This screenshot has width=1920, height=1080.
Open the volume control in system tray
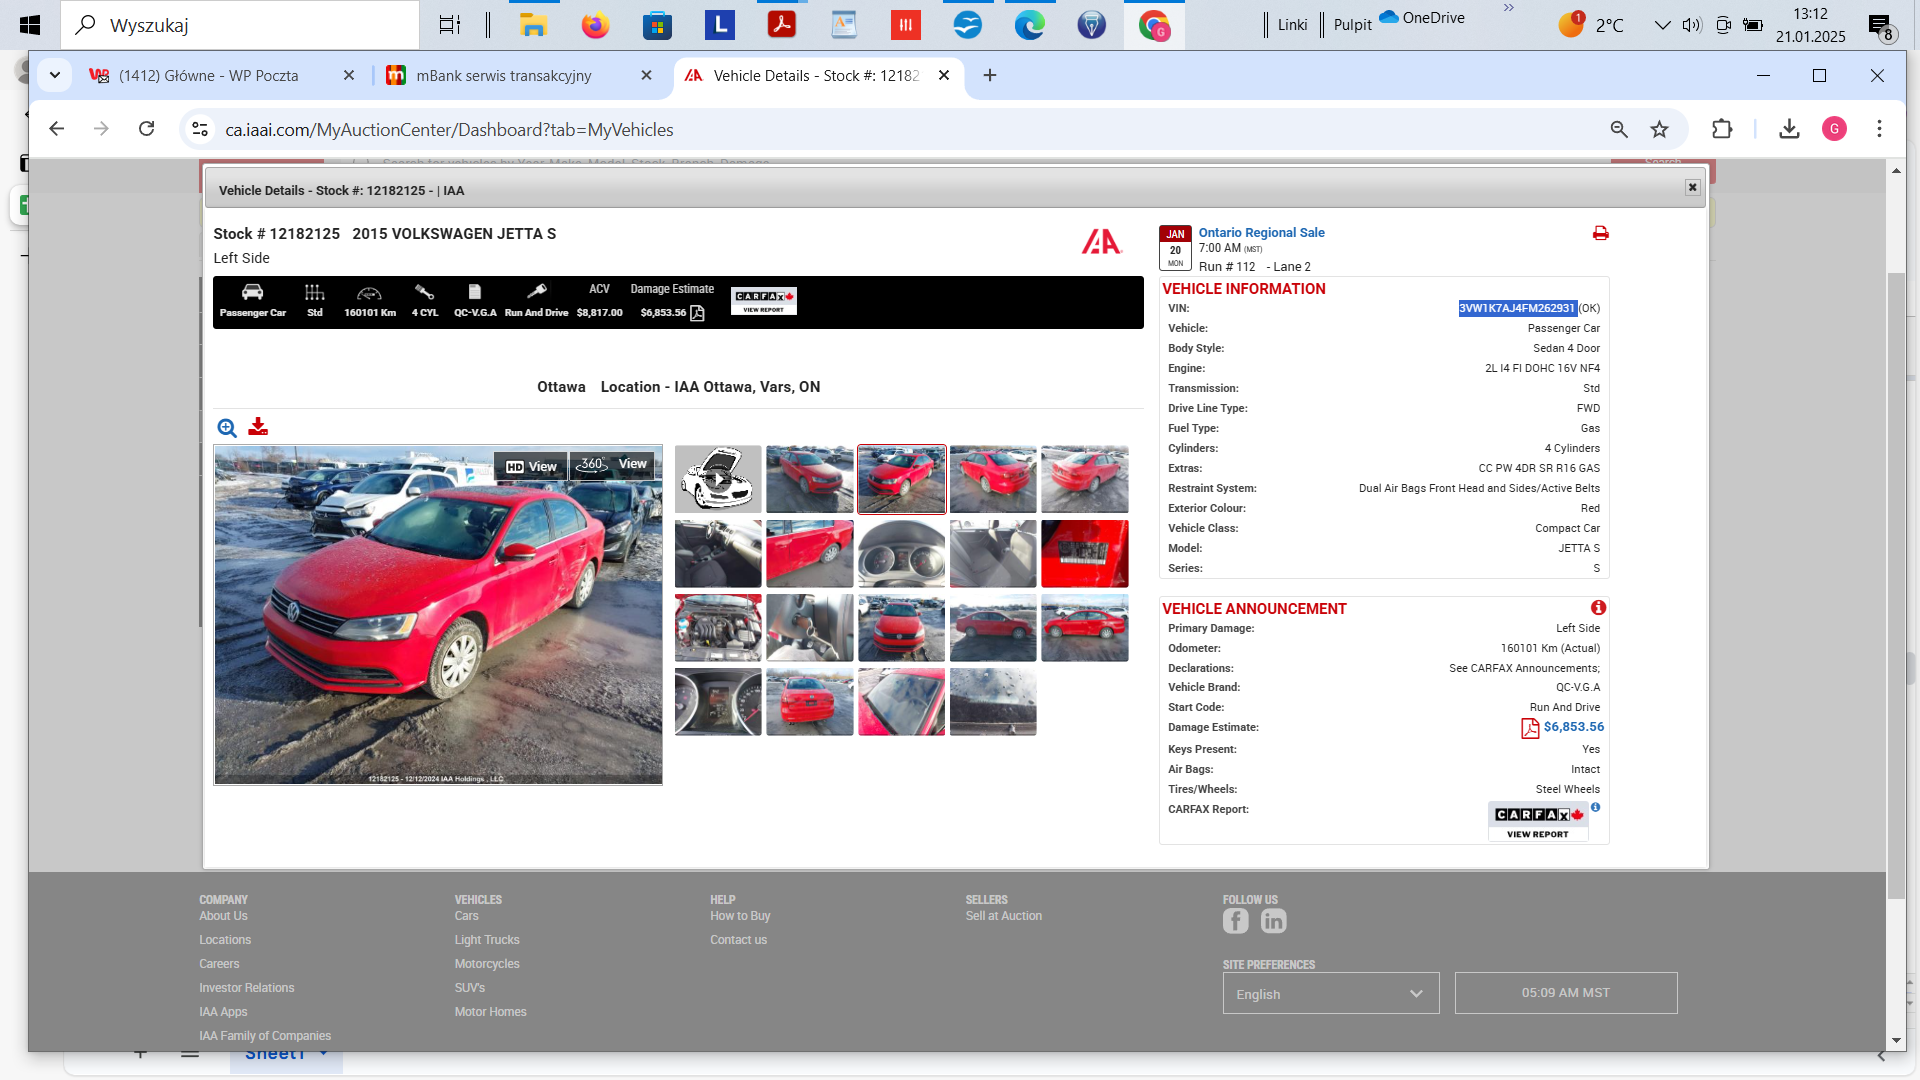coord(1692,25)
